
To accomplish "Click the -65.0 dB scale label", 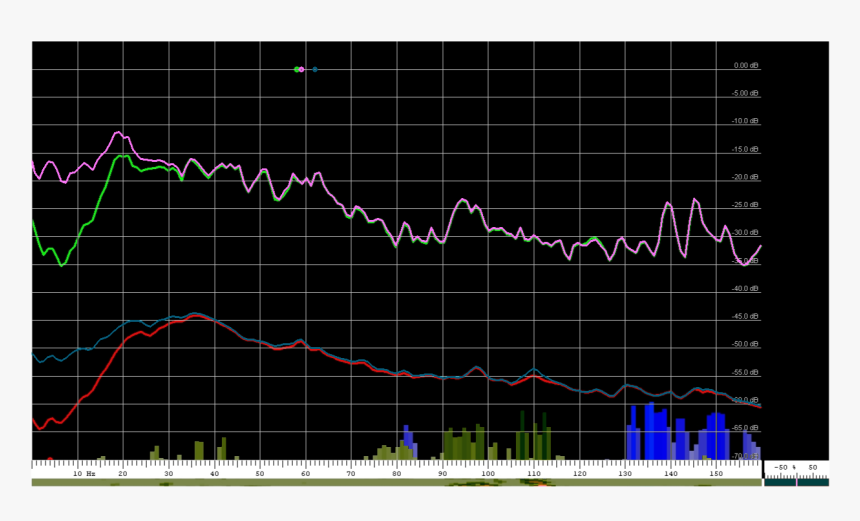I will pos(745,428).
